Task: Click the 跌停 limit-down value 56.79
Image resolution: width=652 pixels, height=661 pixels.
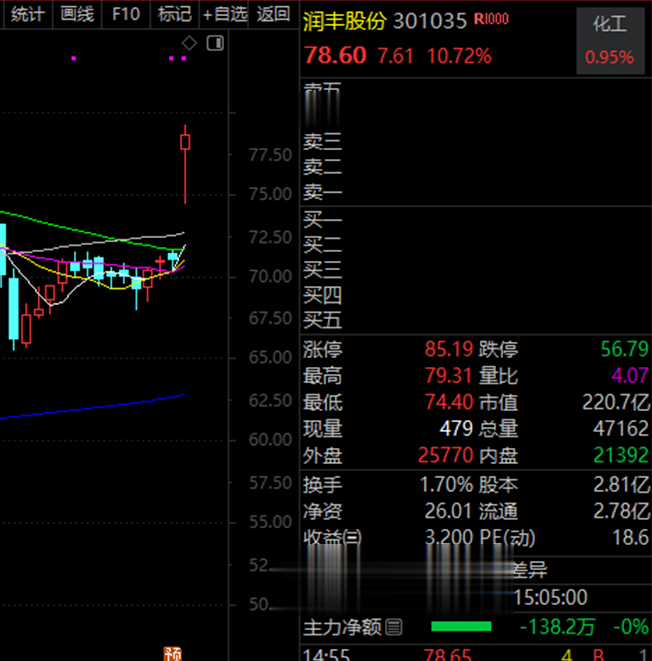Action: [625, 349]
